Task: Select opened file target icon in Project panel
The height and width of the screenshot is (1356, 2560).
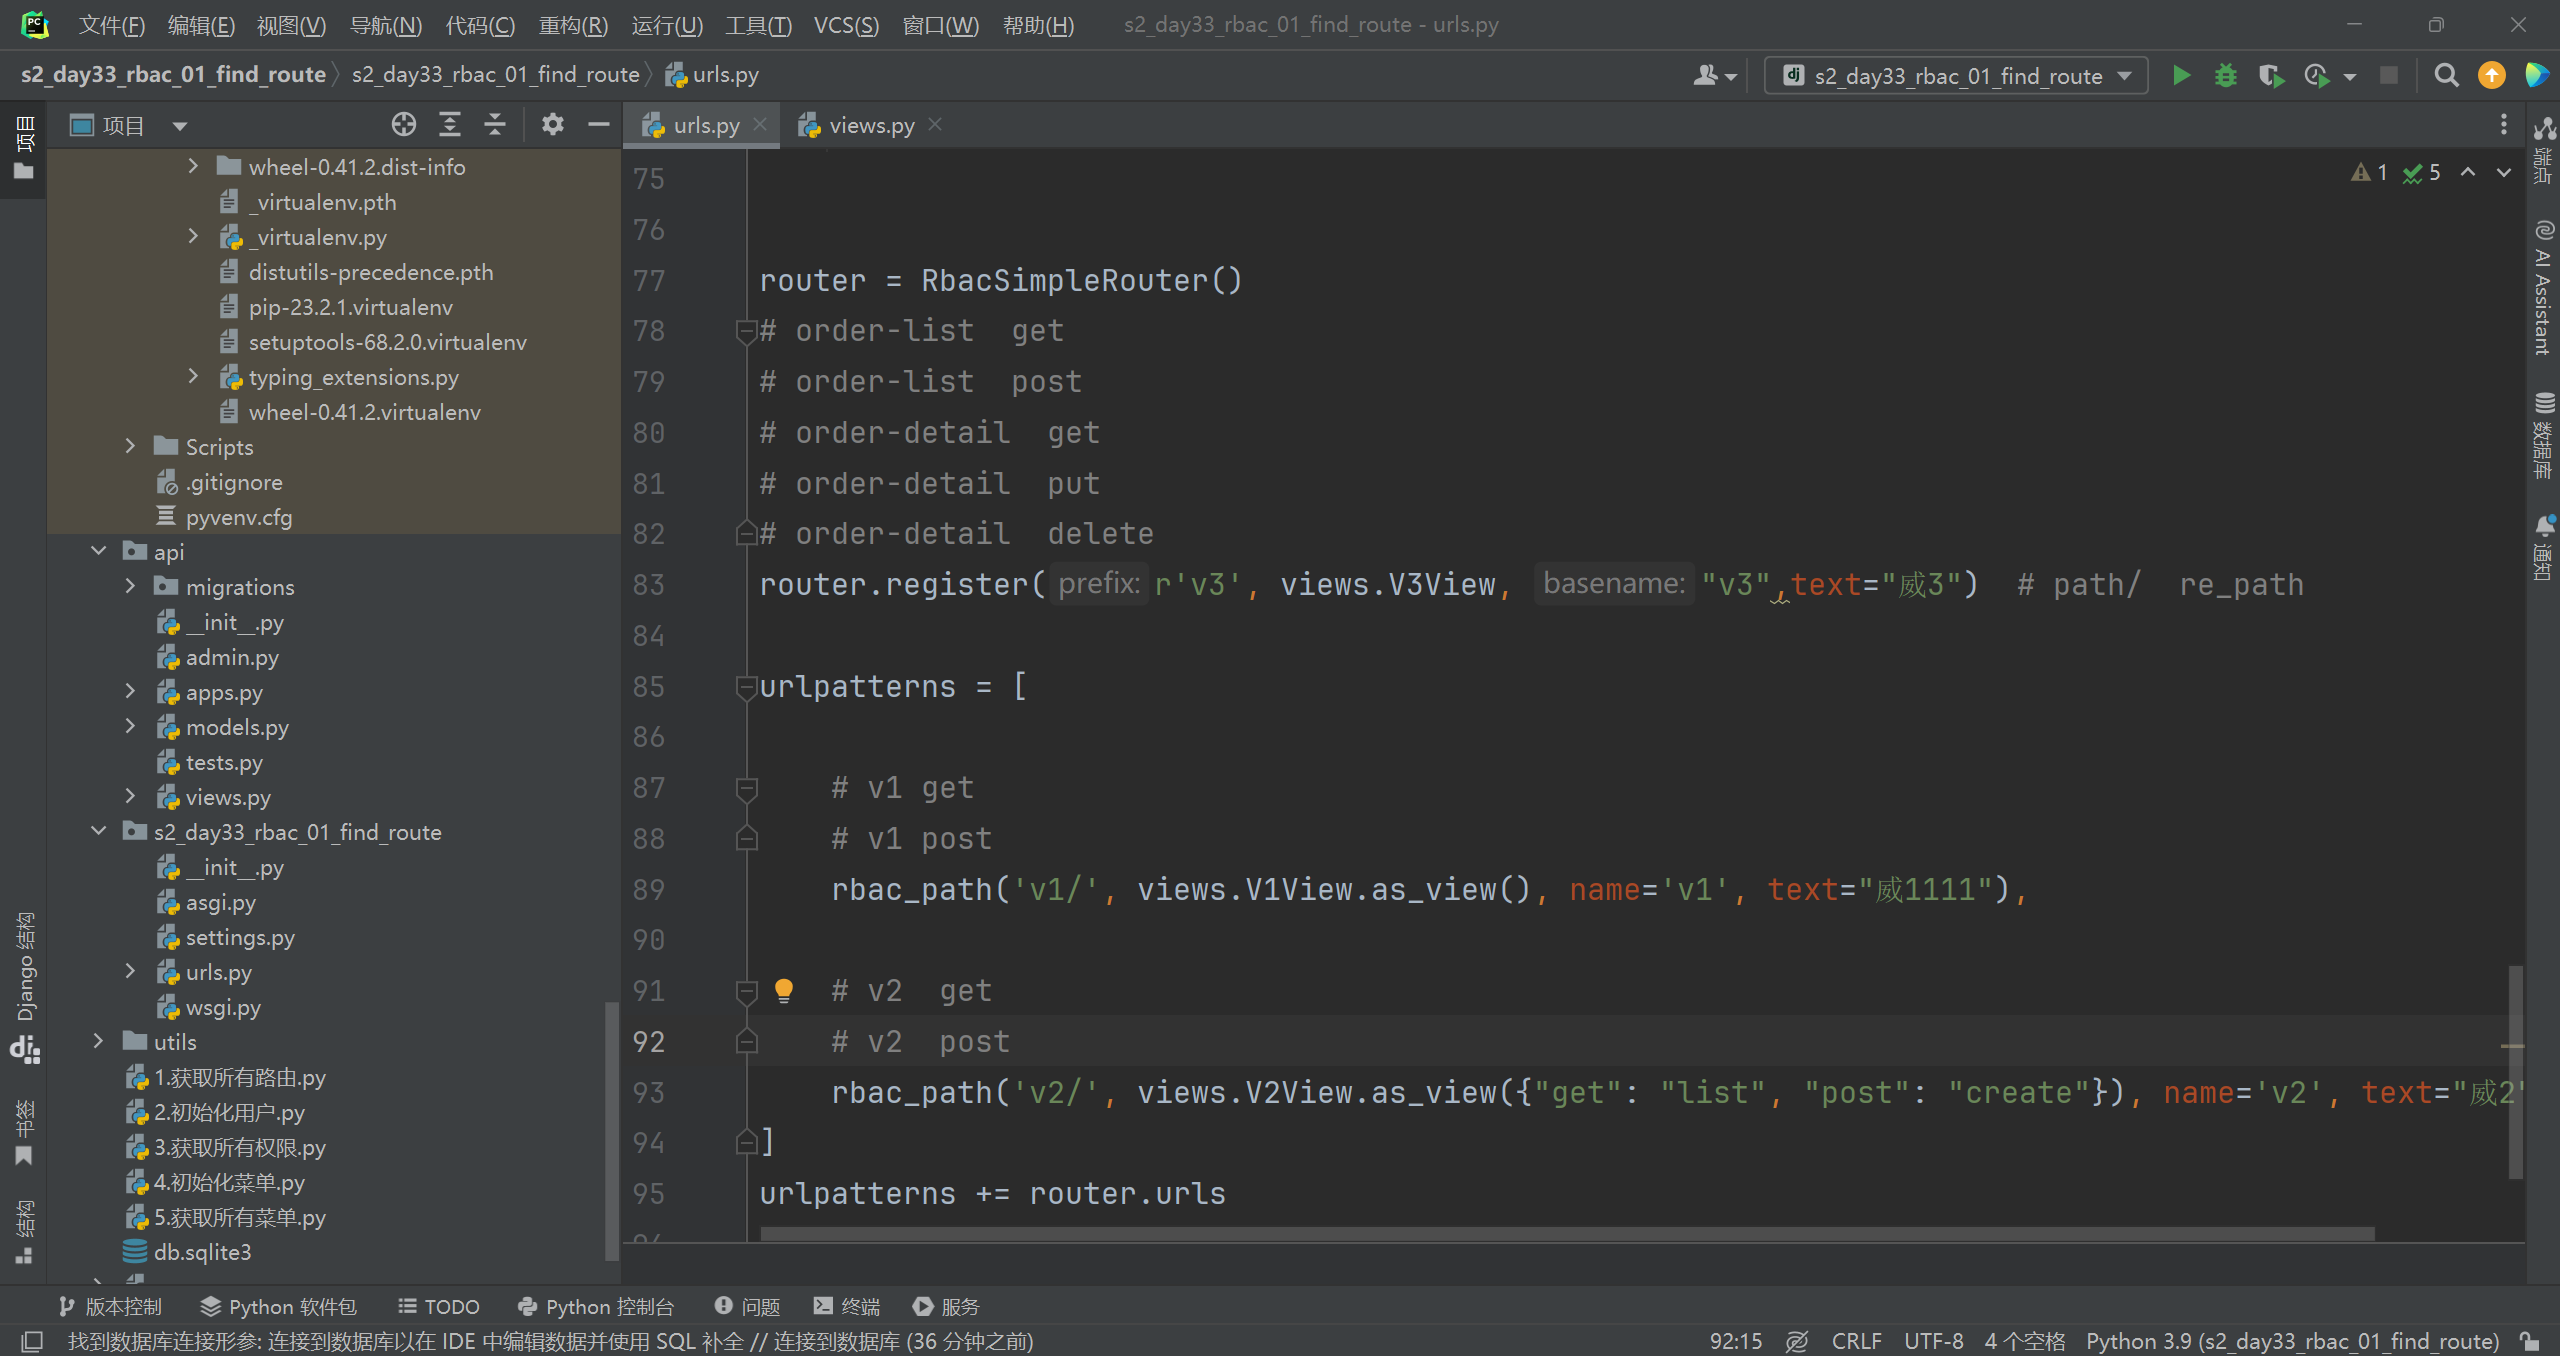Action: pos(403,125)
